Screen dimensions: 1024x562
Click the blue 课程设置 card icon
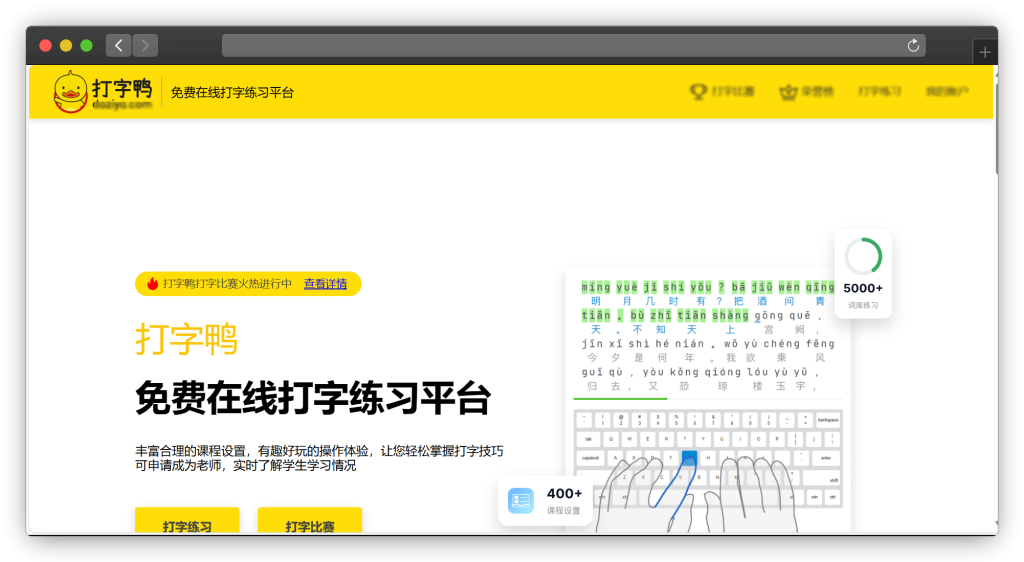[521, 500]
